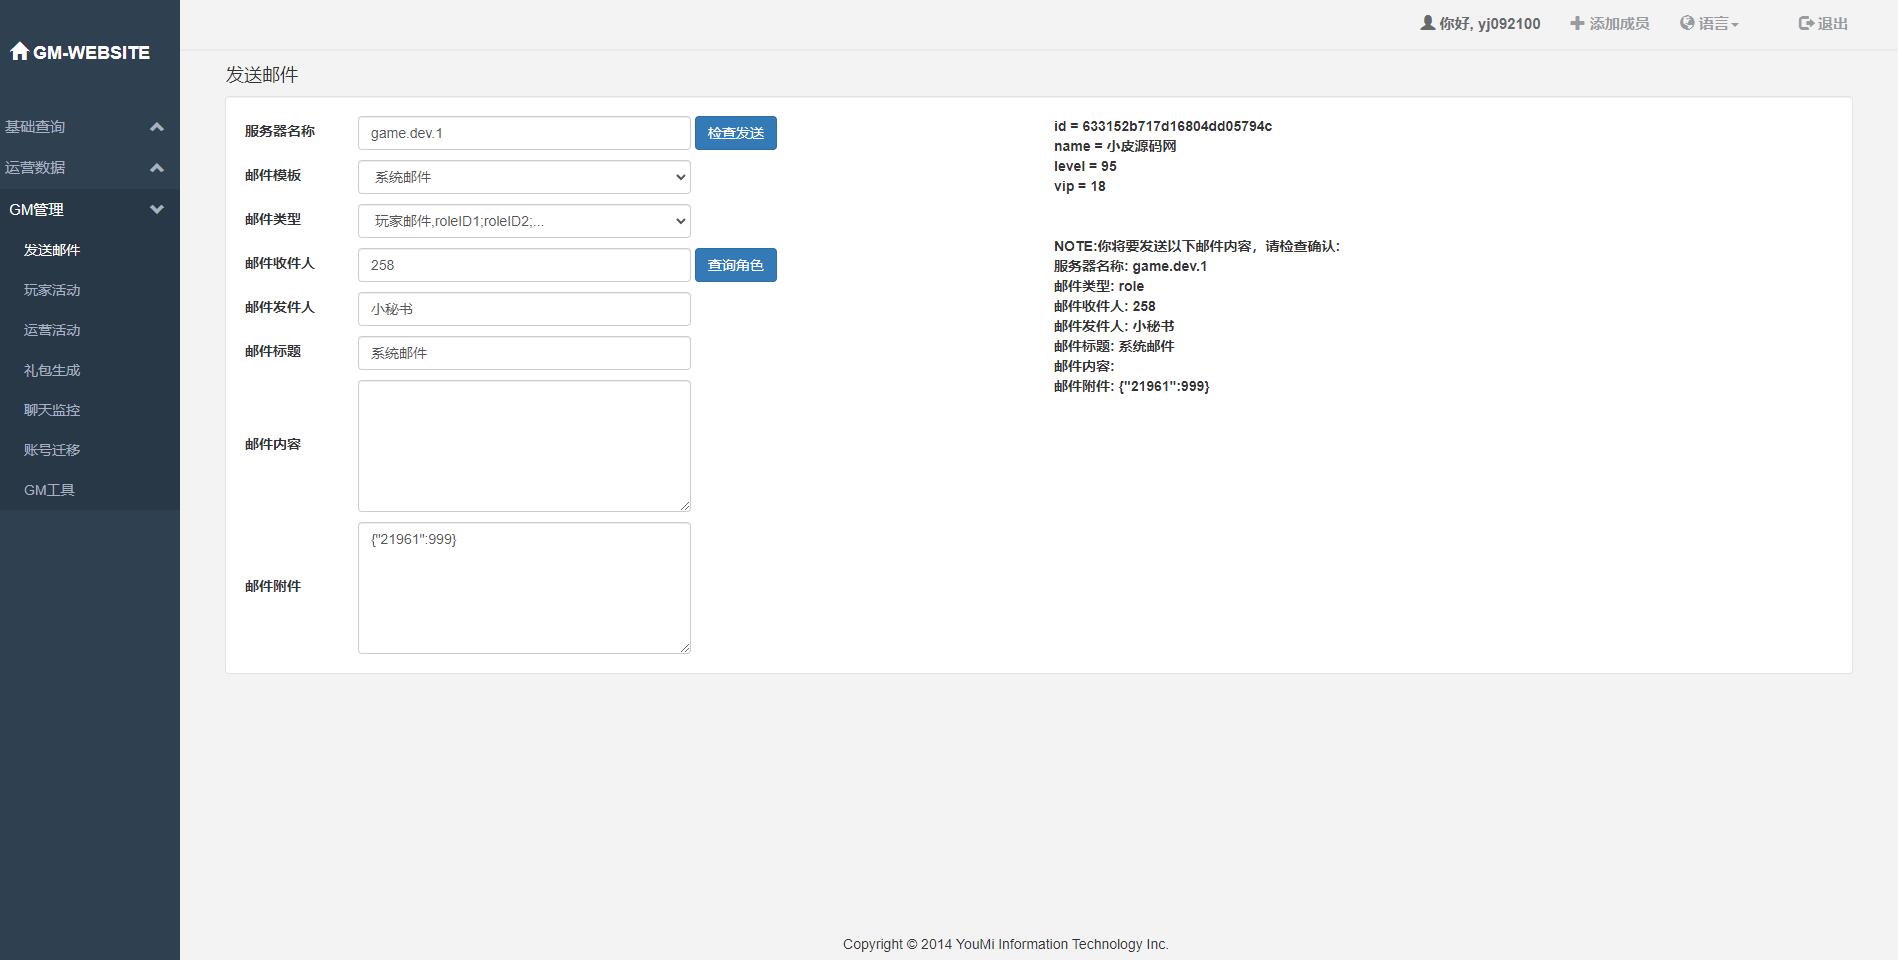The height and width of the screenshot is (960, 1898).
Task: Click the 服务器名称 field showing game.dev.1
Action: (x=523, y=132)
